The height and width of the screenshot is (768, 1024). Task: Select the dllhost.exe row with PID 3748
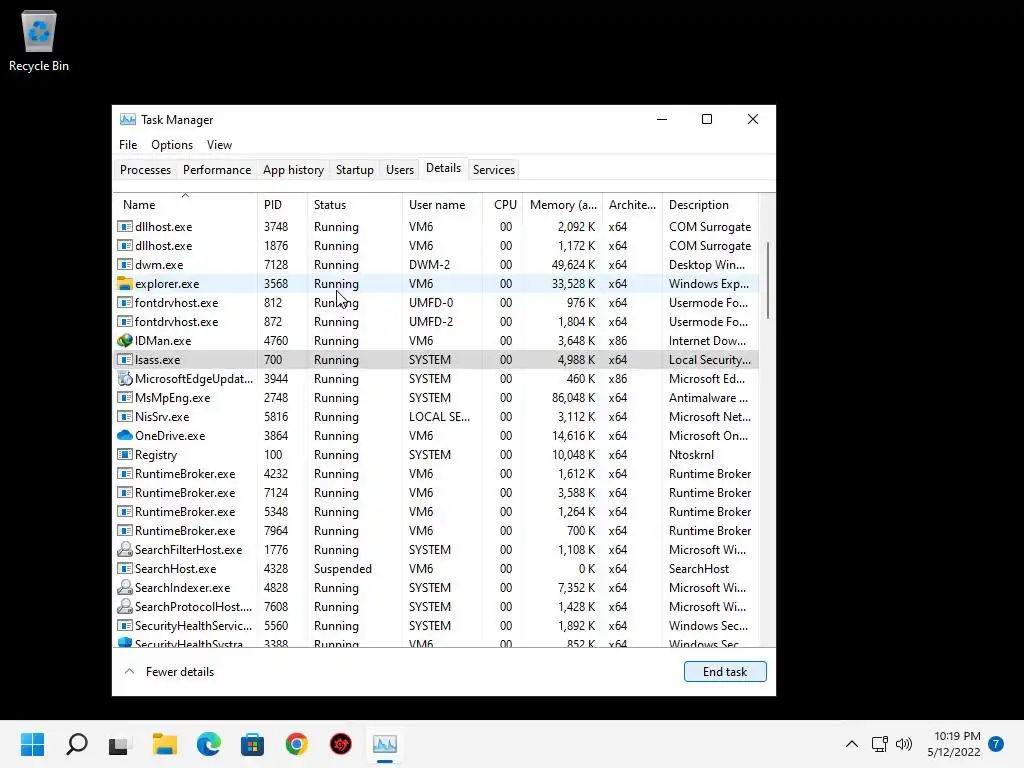(436, 227)
